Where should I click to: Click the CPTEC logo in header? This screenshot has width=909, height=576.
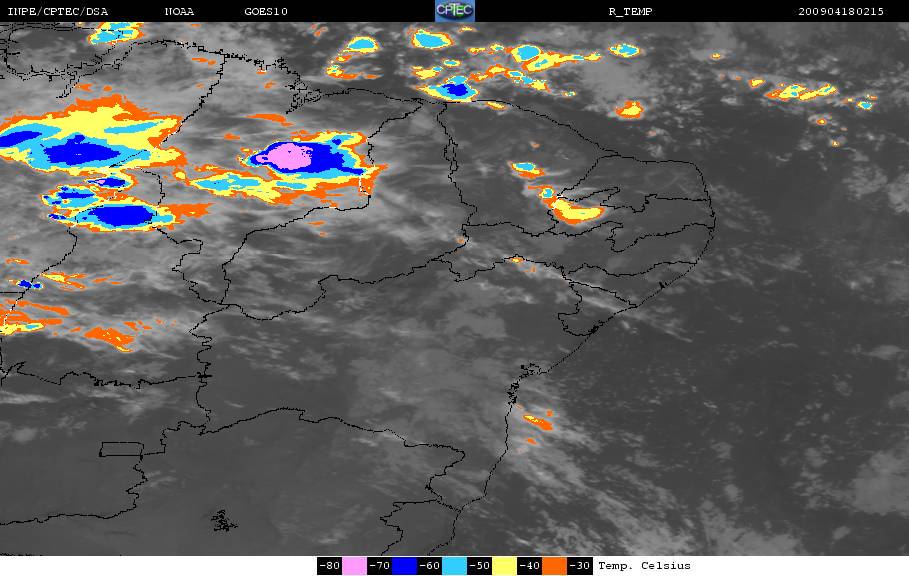pos(454,11)
